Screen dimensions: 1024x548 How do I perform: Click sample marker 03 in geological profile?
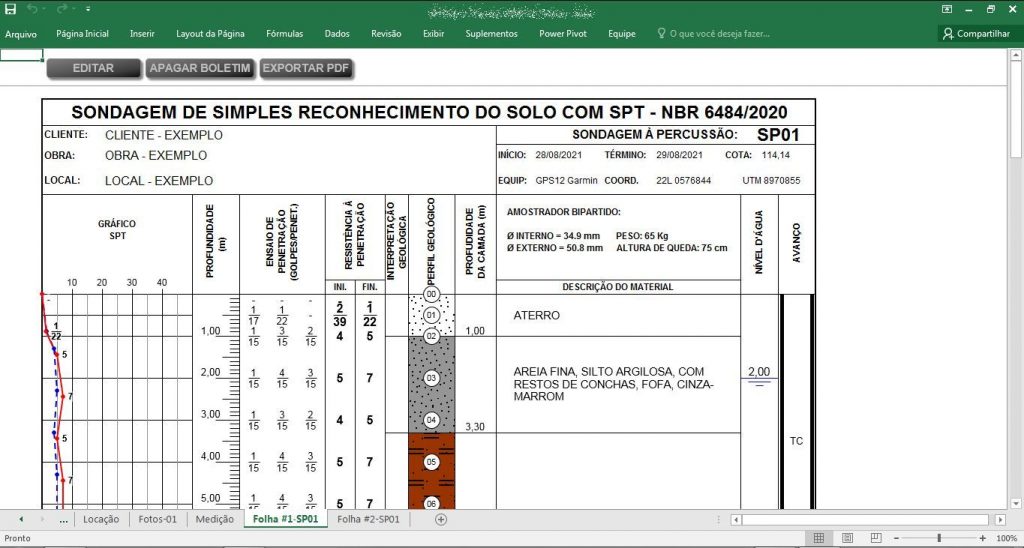(x=431, y=378)
